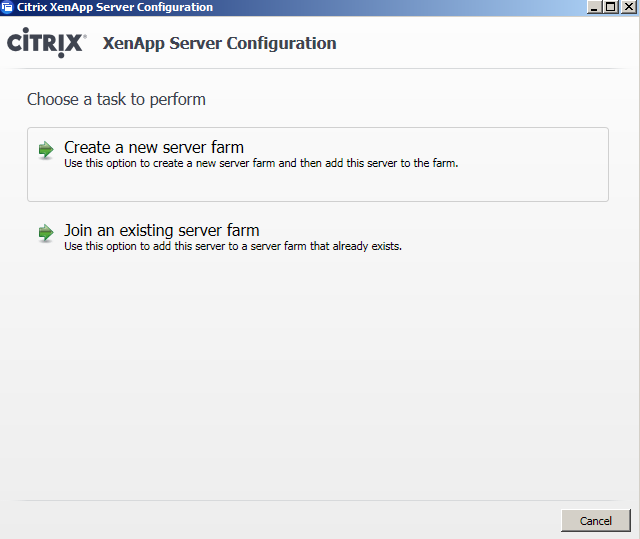This screenshot has width=640, height=539.
Task: Click the Citrix XenApp icon in the title bar
Action: 7,7
